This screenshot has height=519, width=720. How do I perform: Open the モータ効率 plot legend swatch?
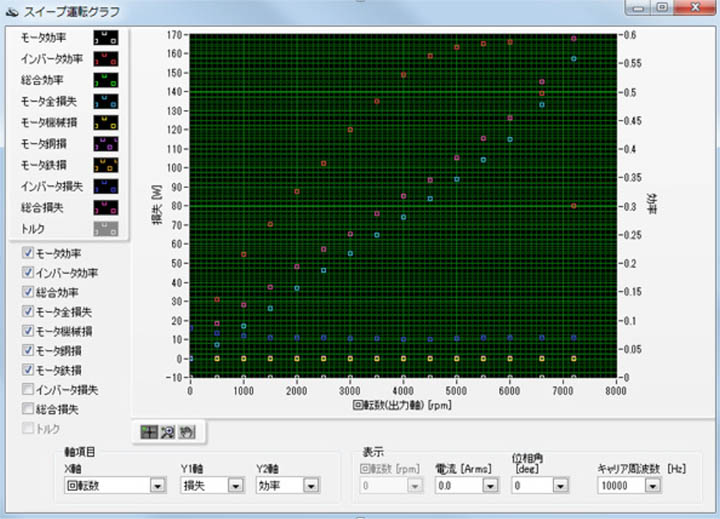(106, 38)
